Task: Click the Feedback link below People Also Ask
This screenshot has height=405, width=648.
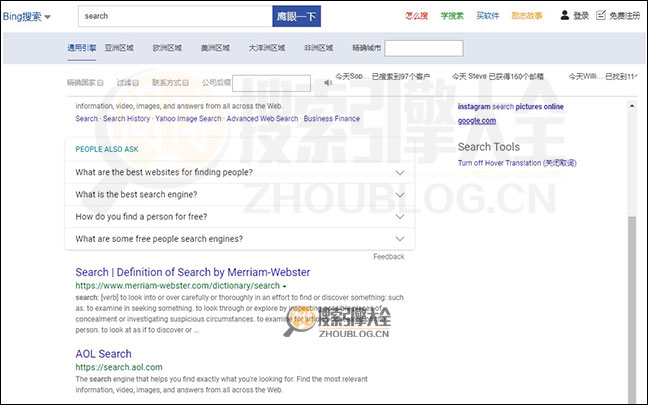Action: (x=388, y=257)
